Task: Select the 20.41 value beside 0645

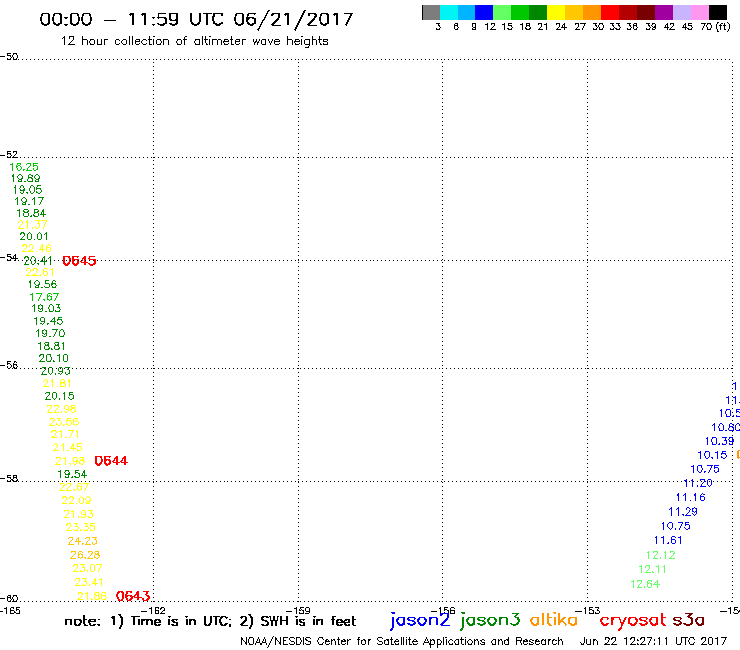Action: click(38, 261)
